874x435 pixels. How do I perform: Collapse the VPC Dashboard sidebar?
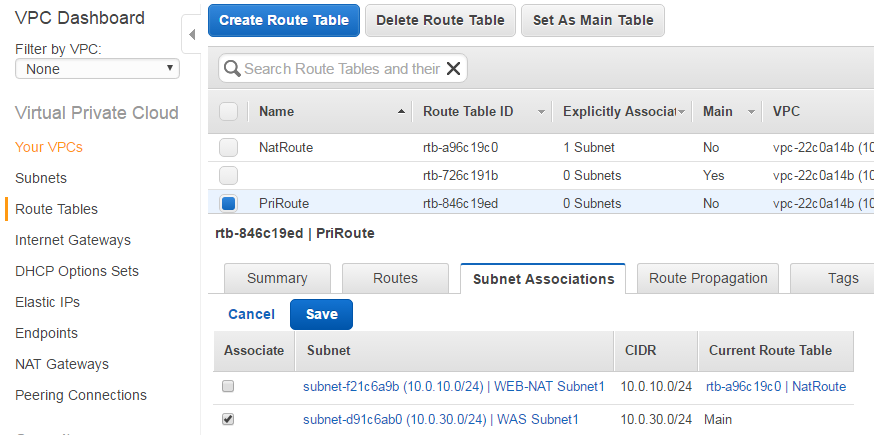coord(191,35)
